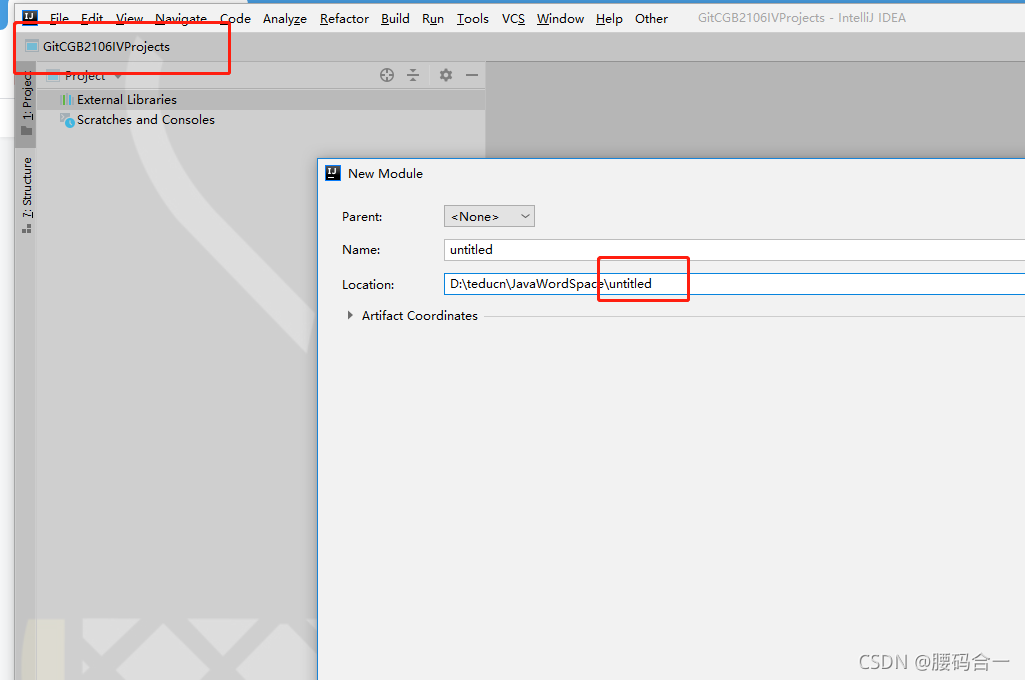The width and height of the screenshot is (1025, 680).
Task: Open the Other menu
Action: pyautogui.click(x=651, y=18)
